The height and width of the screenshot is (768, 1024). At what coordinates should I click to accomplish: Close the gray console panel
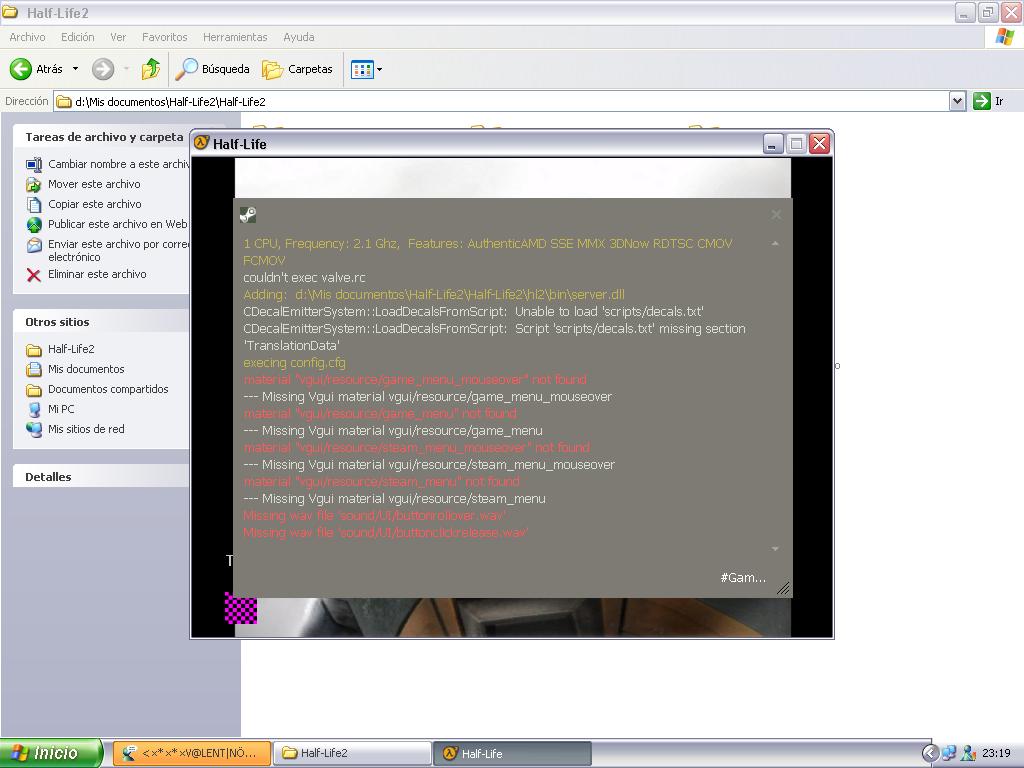coord(776,215)
